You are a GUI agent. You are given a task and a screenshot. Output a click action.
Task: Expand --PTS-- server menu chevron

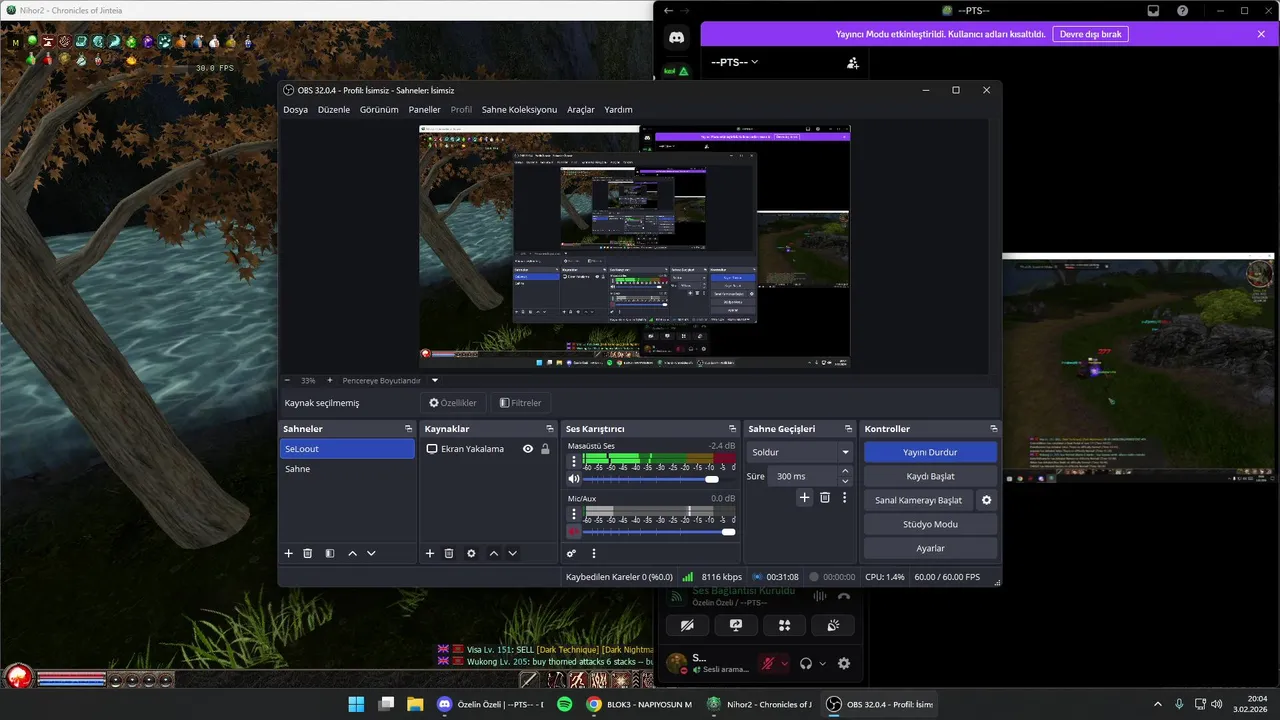tap(755, 62)
